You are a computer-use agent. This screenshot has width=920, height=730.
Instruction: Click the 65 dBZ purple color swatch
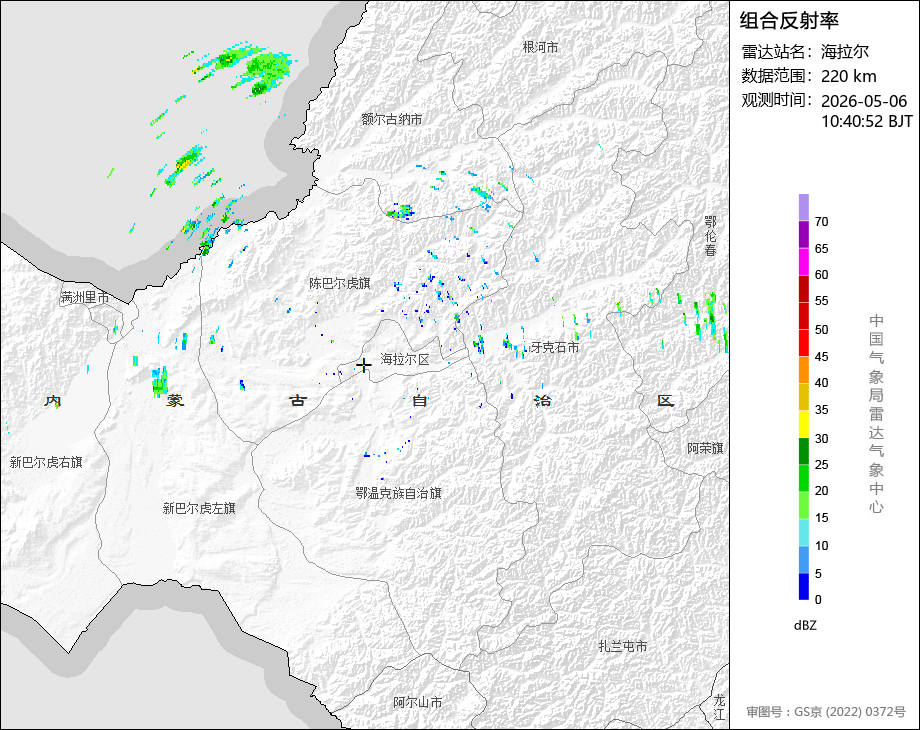point(804,234)
